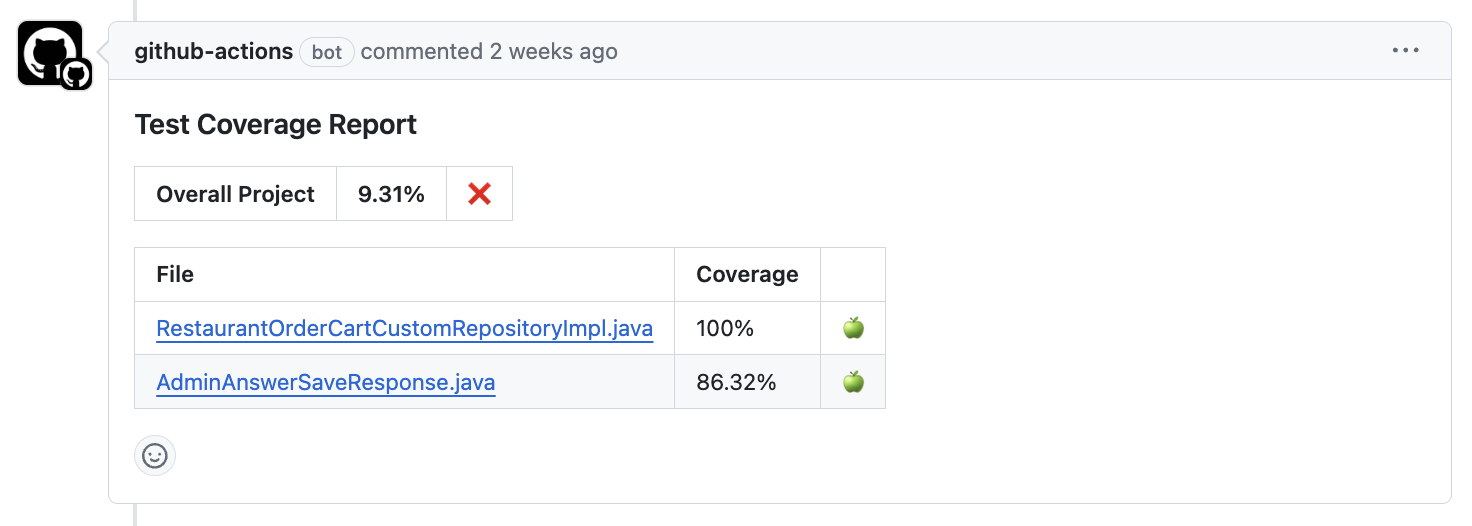The image size is (1472, 526).
Task: Click the green apple beside 86.32% coverage
Action: (x=853, y=382)
